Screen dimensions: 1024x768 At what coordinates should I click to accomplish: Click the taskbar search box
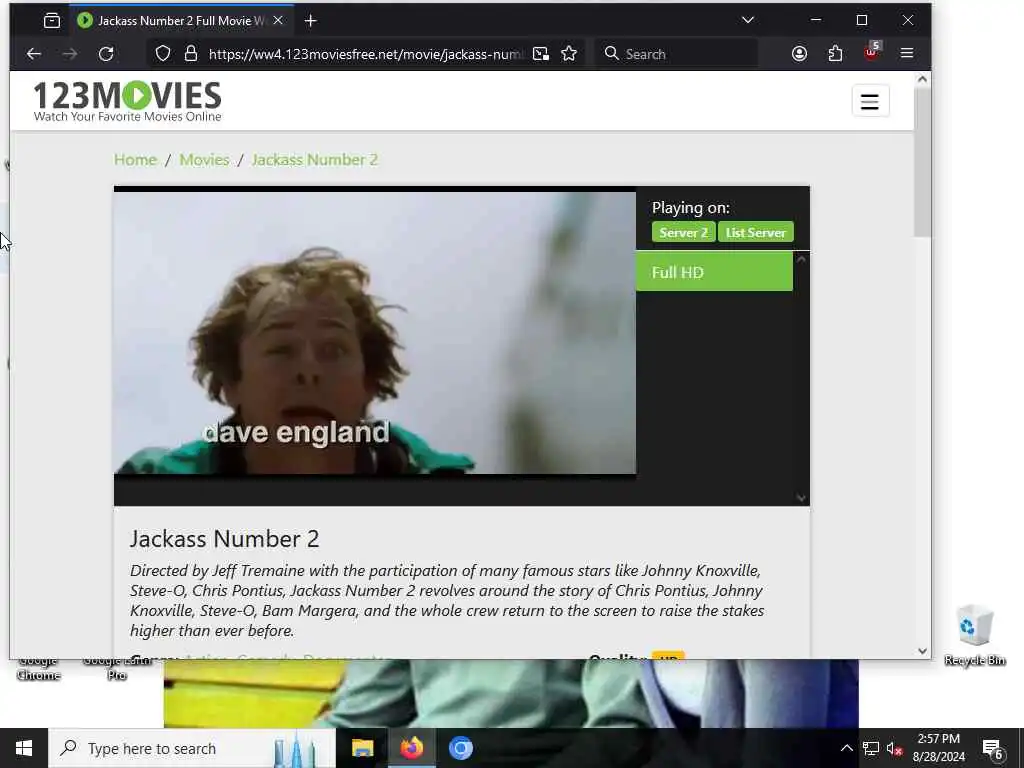pyautogui.click(x=192, y=748)
